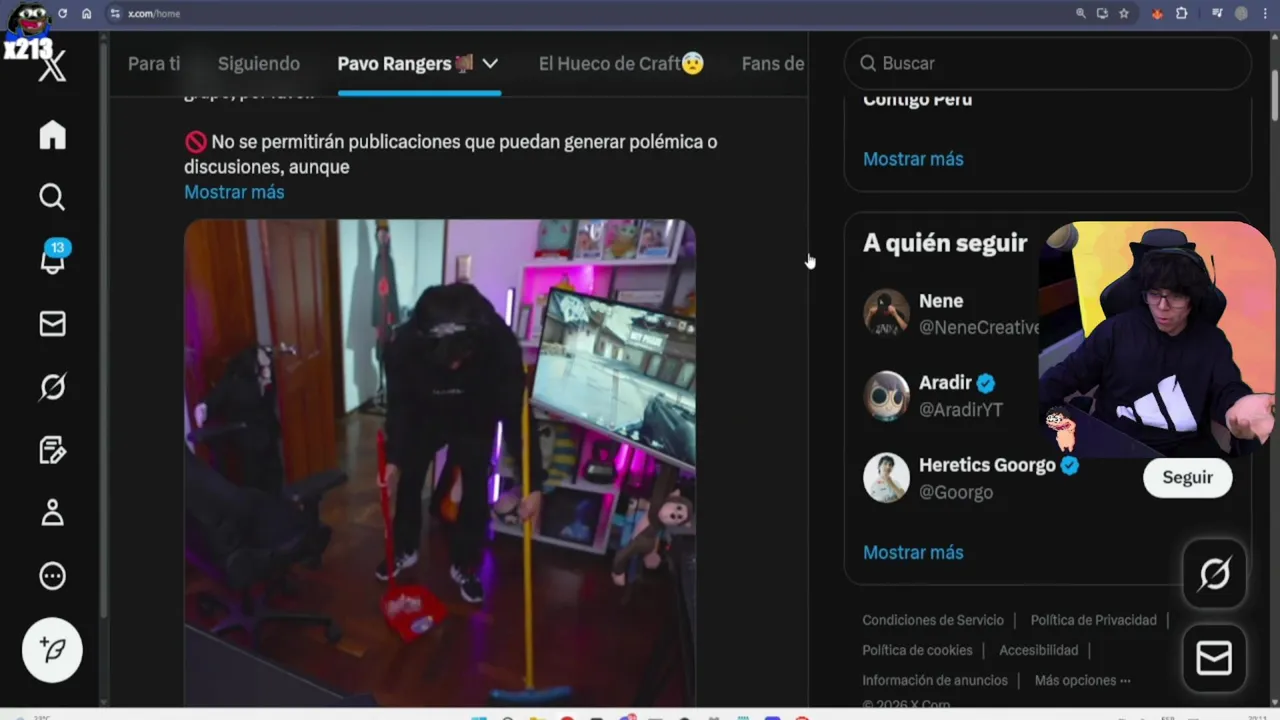Screen dimensions: 1280x720
Task: Select the Pavo Rangers tab
Action: point(405,64)
